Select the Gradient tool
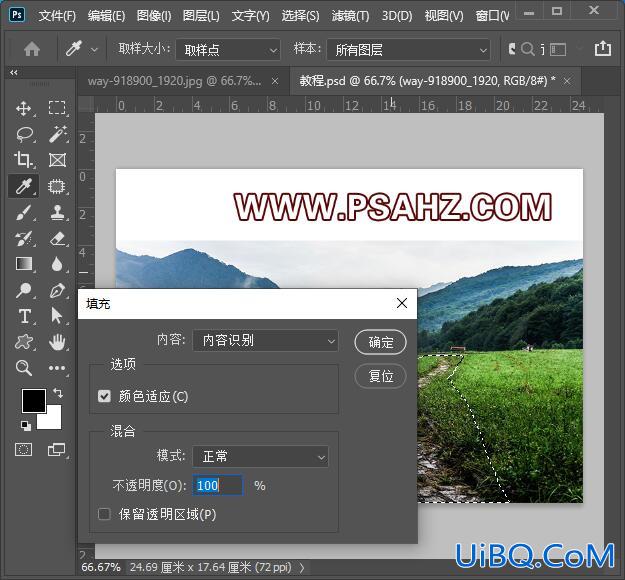 click(24, 264)
